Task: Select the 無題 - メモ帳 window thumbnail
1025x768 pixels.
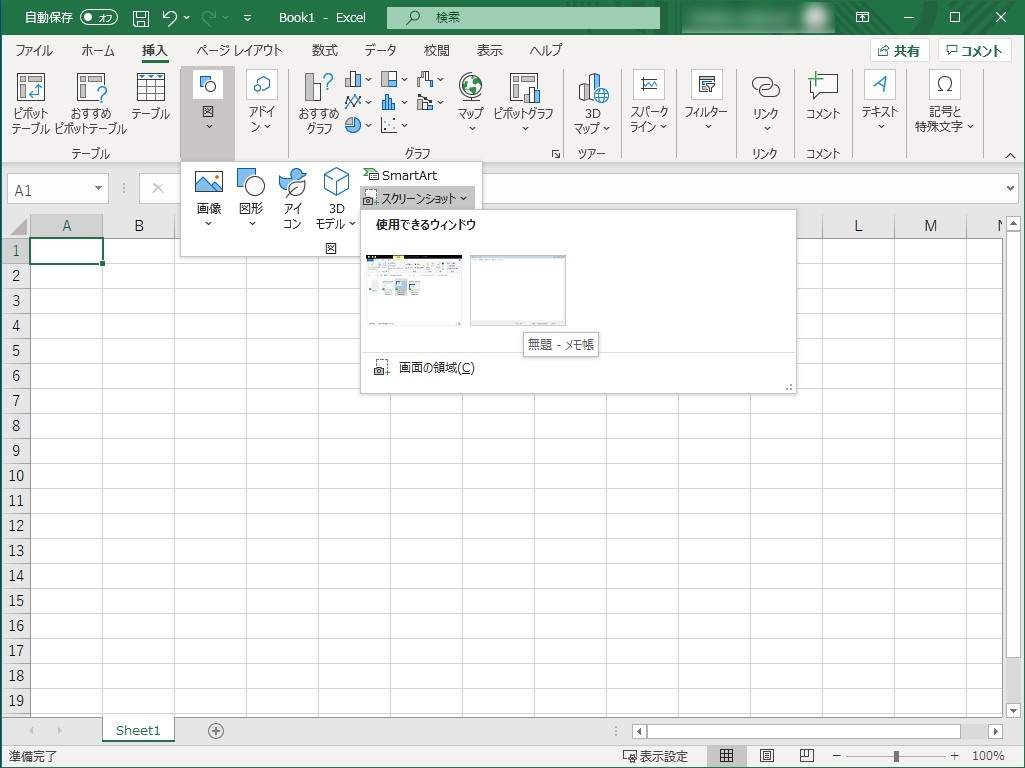Action: pos(517,290)
